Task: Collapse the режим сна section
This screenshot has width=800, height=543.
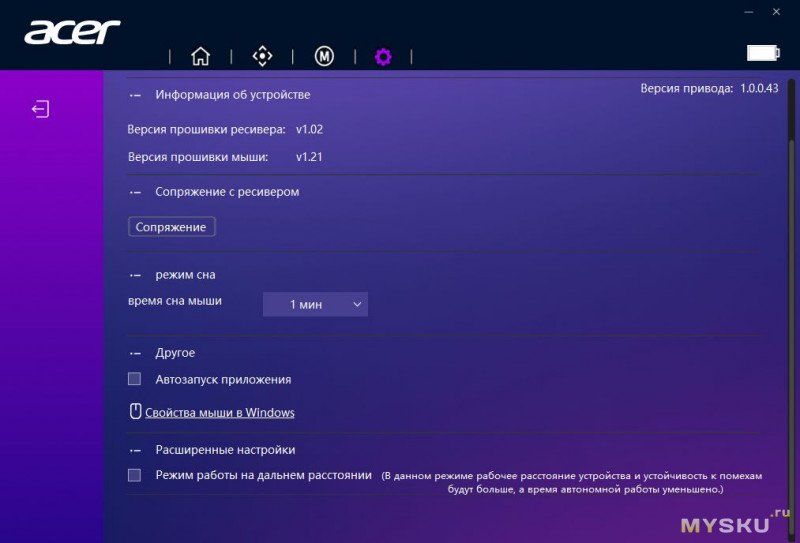Action: click(x=134, y=275)
